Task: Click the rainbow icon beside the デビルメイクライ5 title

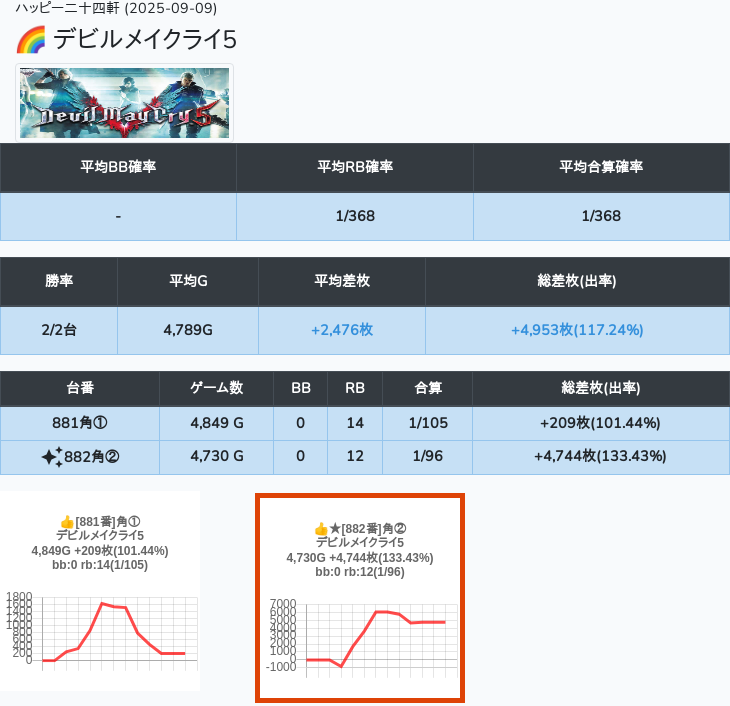Action: click(31, 40)
